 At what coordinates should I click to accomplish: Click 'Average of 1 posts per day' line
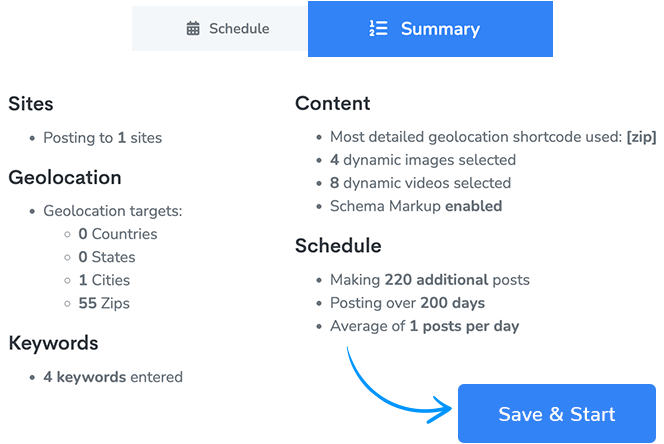click(x=424, y=326)
